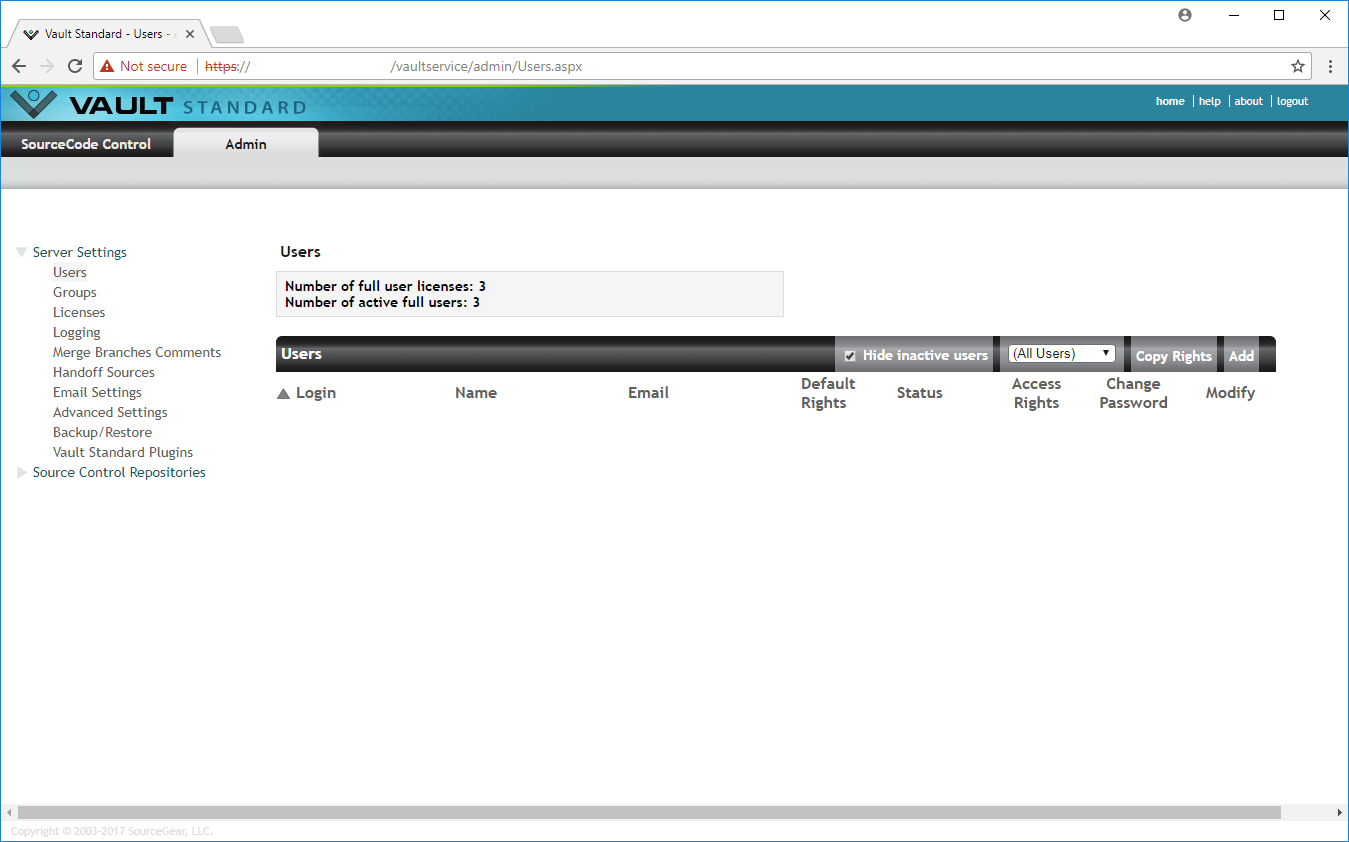This screenshot has width=1349, height=842.
Task: Sort users by the Email column
Action: (648, 393)
